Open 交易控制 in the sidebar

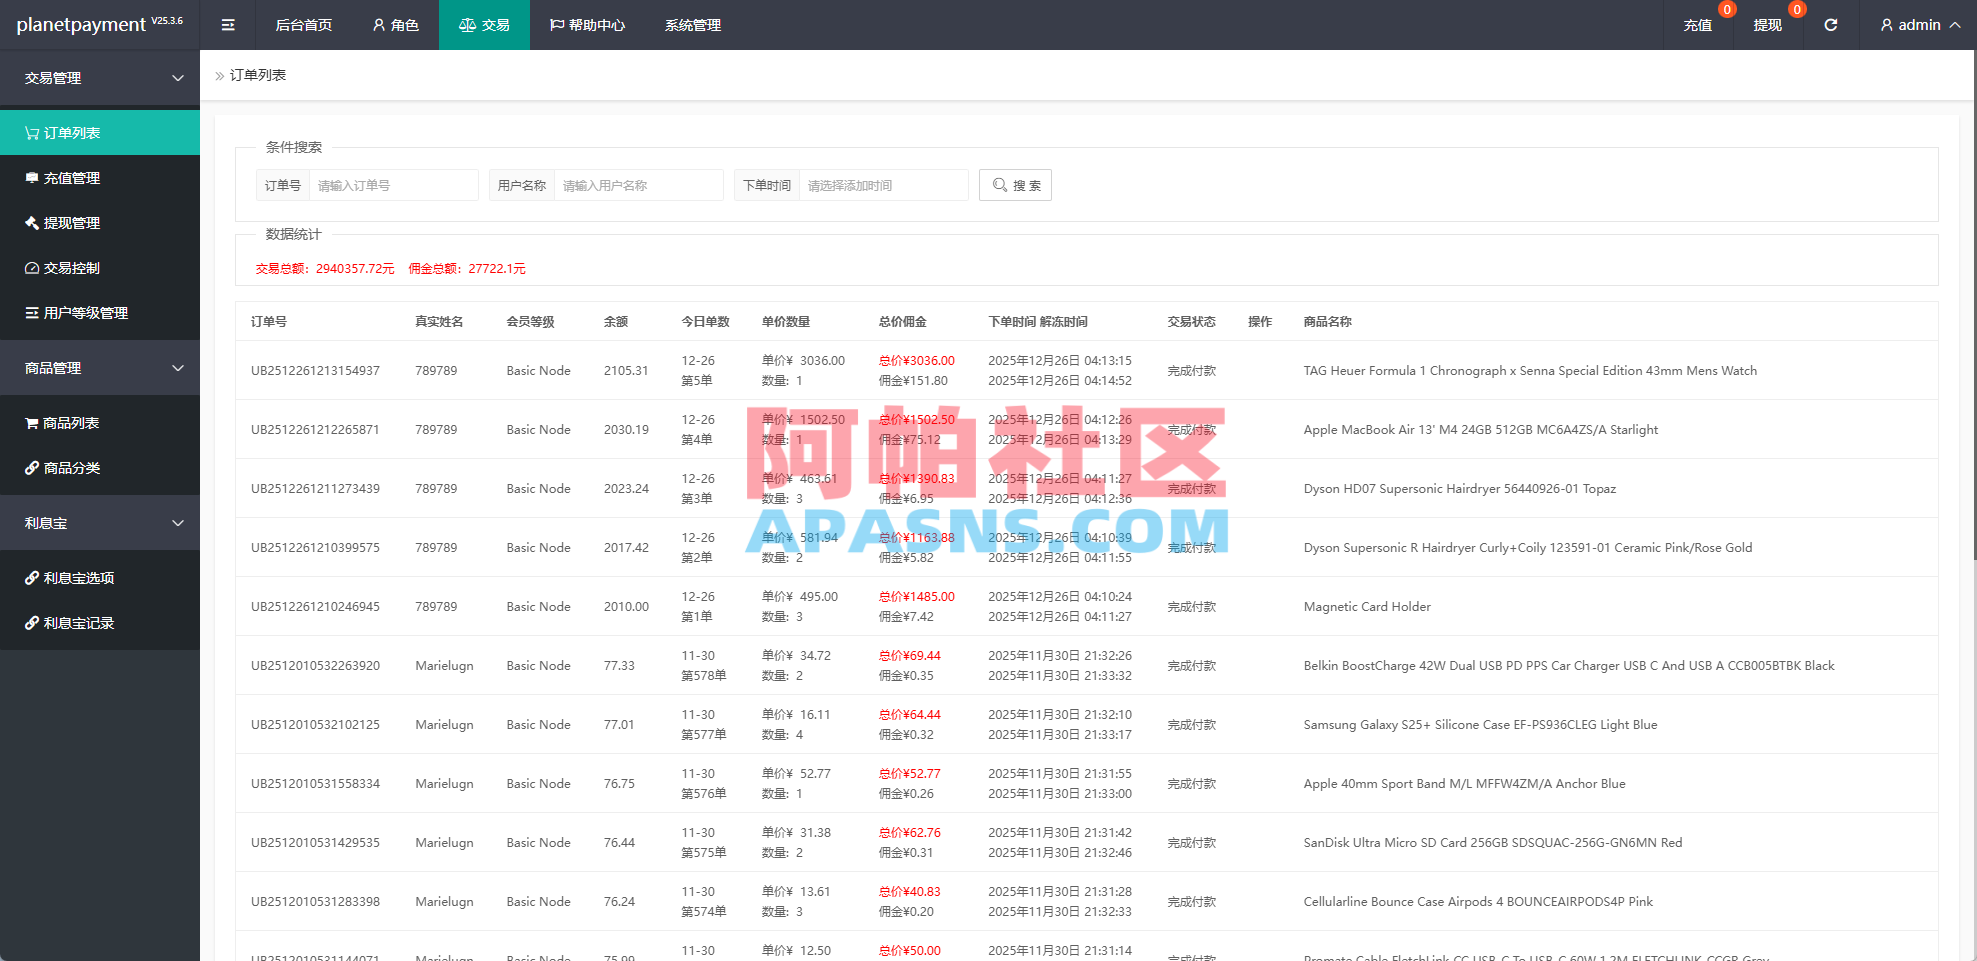coord(100,268)
